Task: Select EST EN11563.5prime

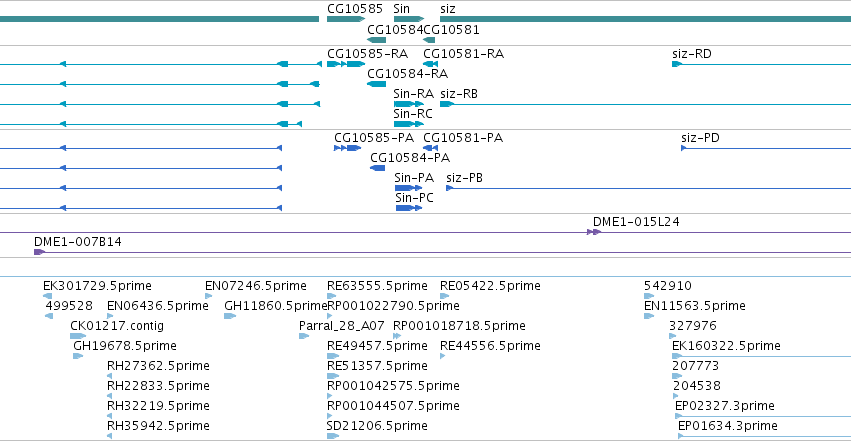Action: point(649,316)
